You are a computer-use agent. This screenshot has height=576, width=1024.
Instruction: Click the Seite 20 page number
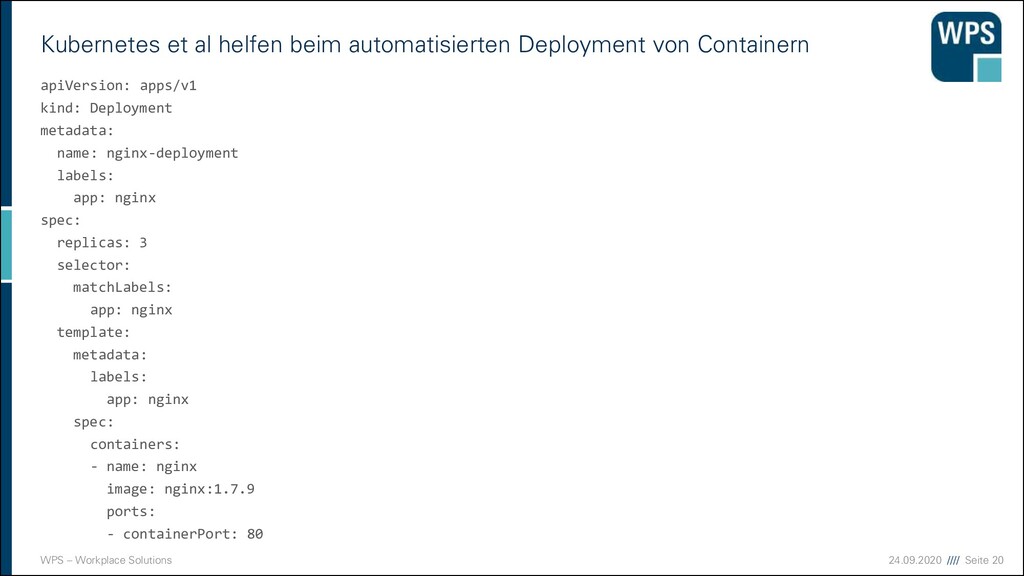pyautogui.click(x=984, y=560)
